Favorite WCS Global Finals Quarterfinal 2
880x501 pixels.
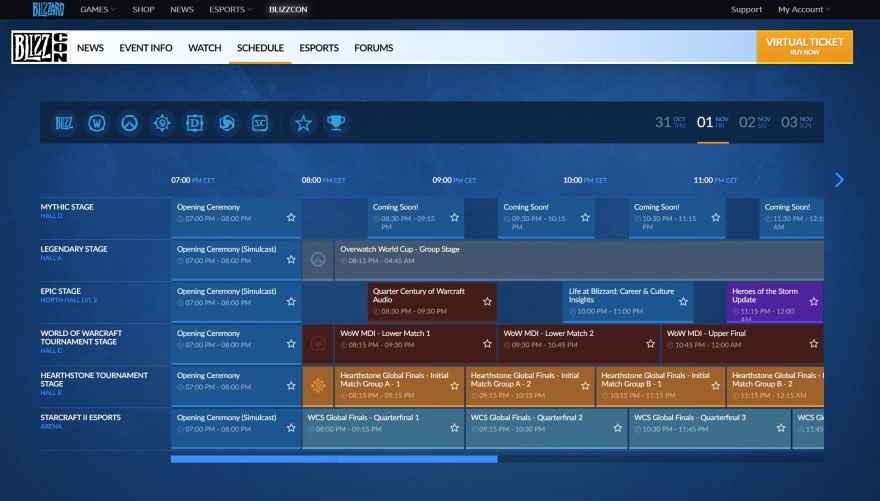[617, 428]
